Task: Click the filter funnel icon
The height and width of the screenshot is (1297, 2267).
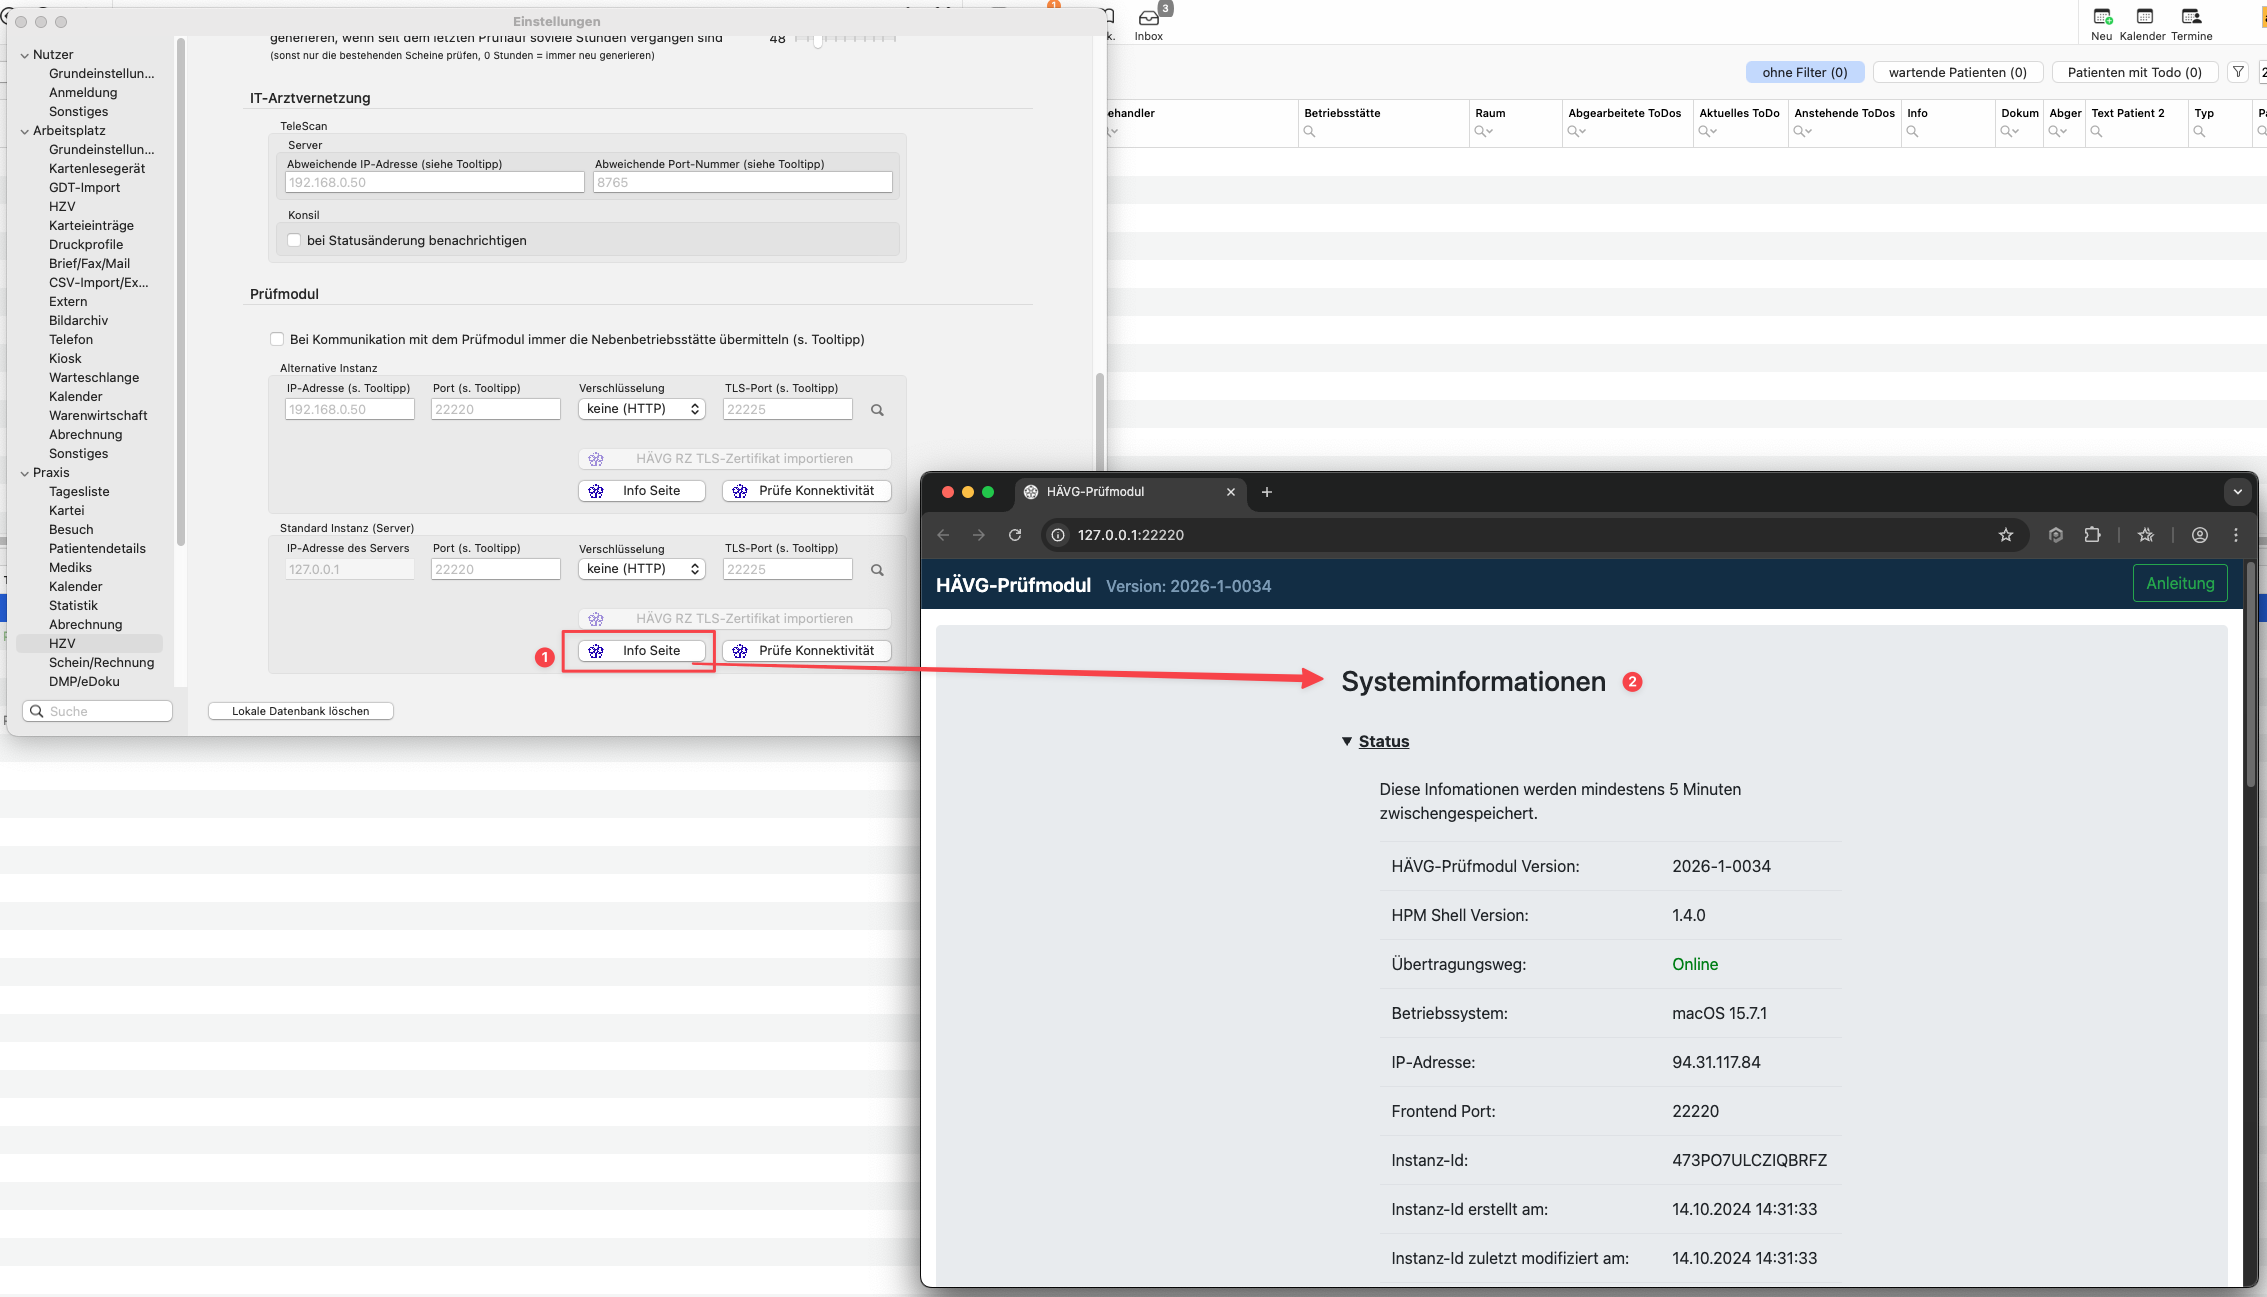Action: [x=2239, y=72]
